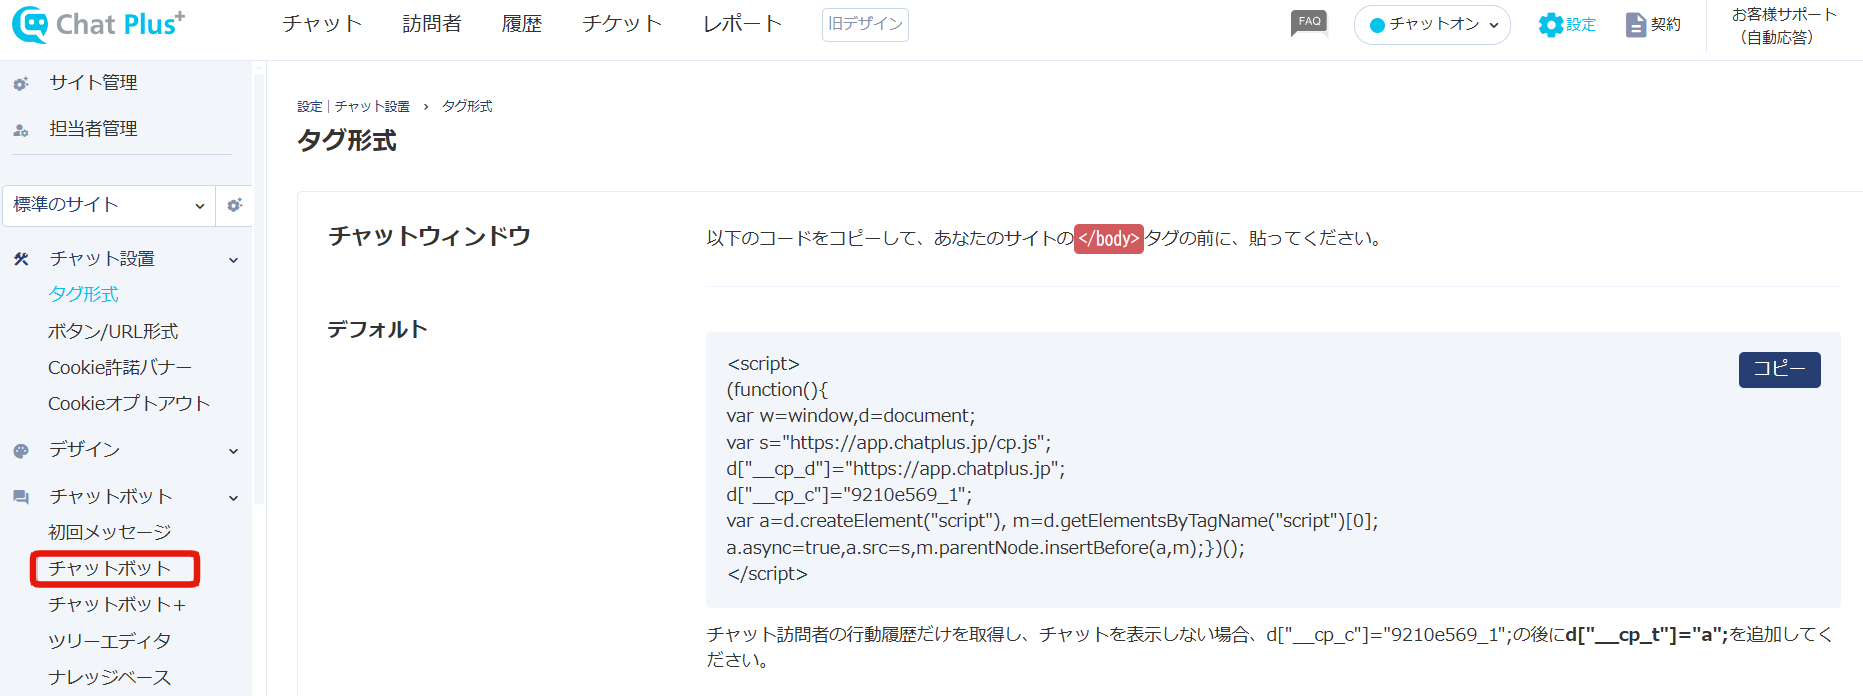The image size is (1863, 696).
Task: Click the チャット設置 tools icon
Action: (x=21, y=259)
